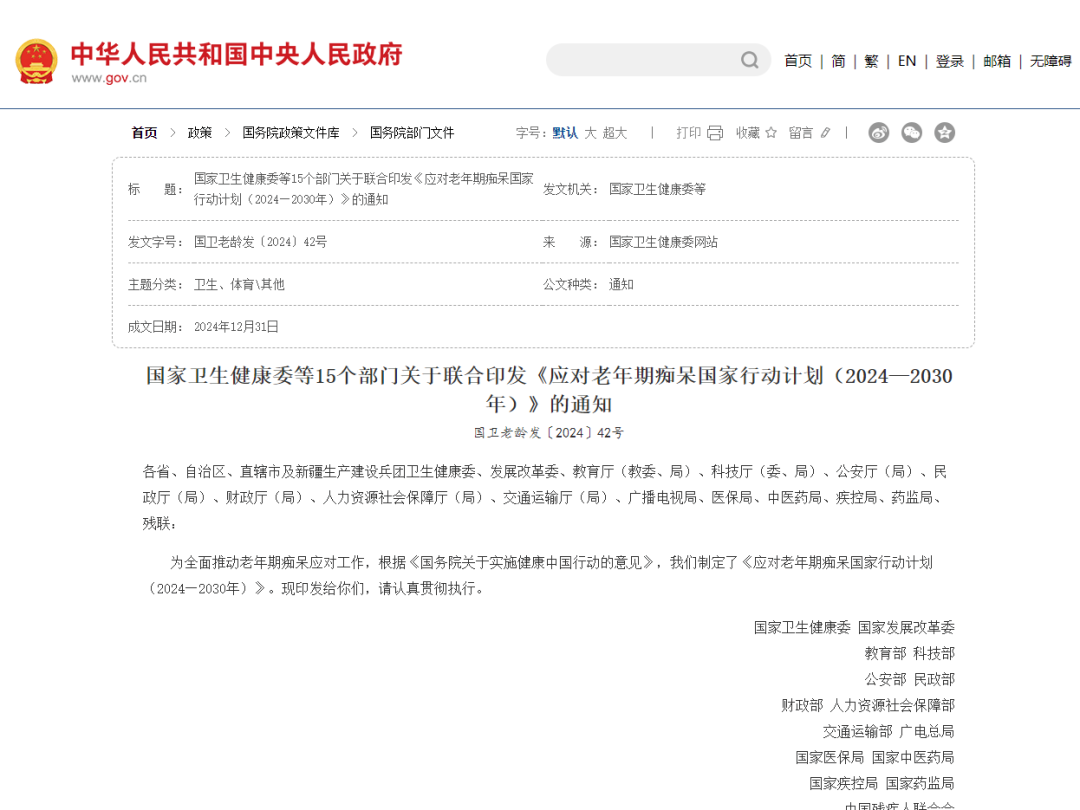Open 国务院部门文件 breadcrumb
This screenshot has height=810, width=1080.
(412, 133)
